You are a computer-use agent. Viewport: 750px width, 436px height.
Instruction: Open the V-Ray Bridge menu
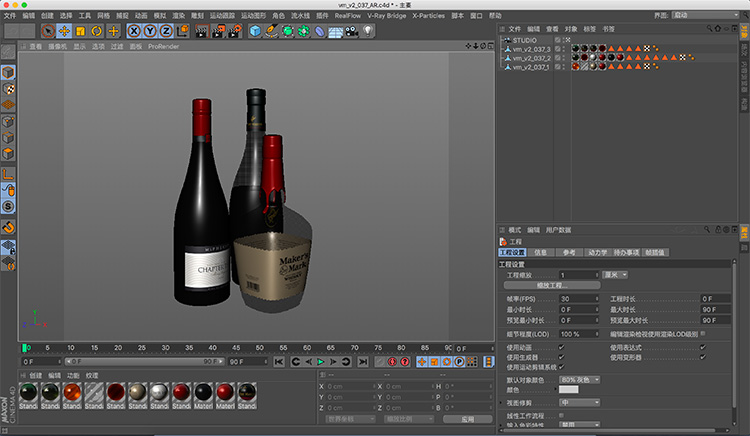point(386,16)
